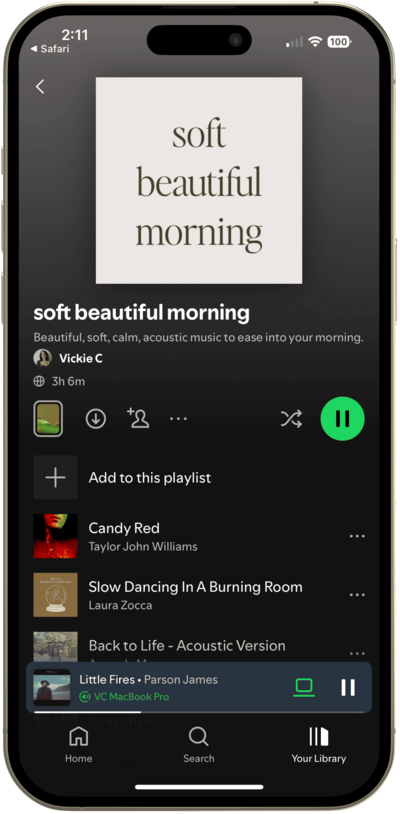Invite collaborators with the add-person icon
The width and height of the screenshot is (400, 814).
click(138, 418)
